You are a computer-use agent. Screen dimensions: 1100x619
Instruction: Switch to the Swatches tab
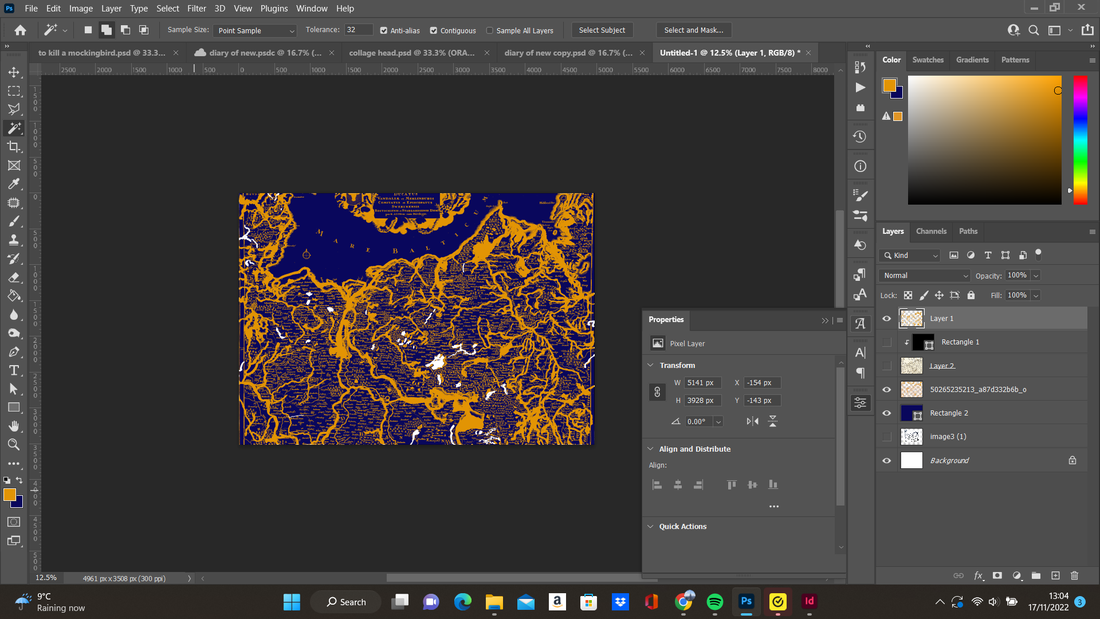(927, 60)
